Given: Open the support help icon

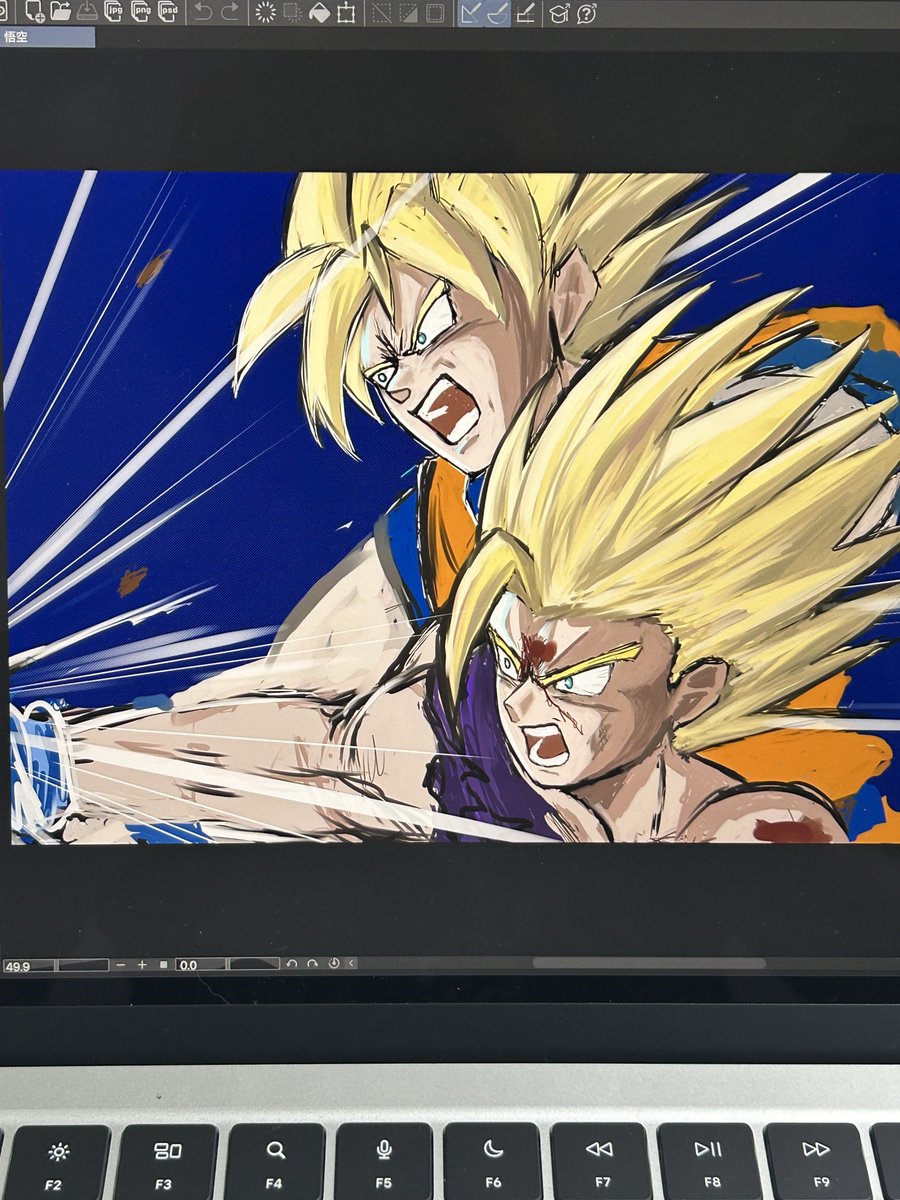Looking at the screenshot, I should pyautogui.click(x=587, y=12).
